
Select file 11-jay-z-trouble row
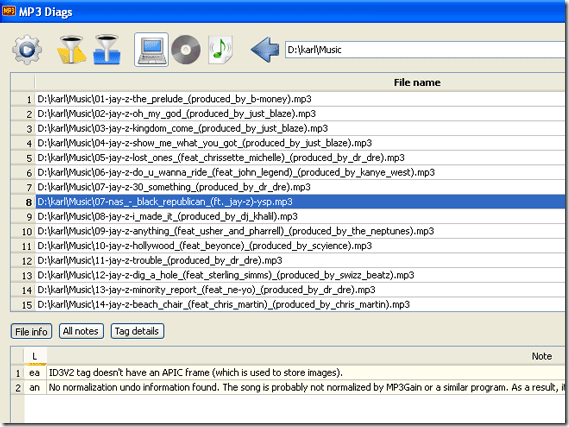pyautogui.click(x=300, y=260)
